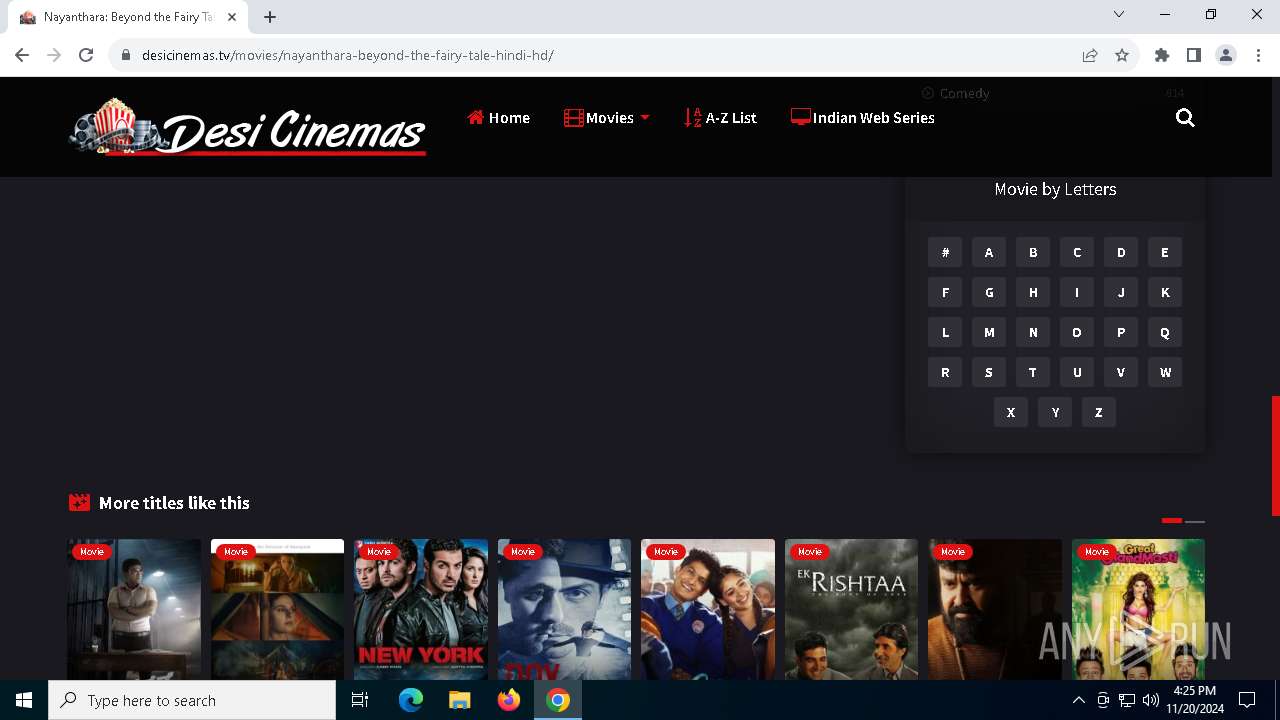Image resolution: width=1280 pixels, height=720 pixels.
Task: Browse movies starting with #
Action: pos(945,253)
